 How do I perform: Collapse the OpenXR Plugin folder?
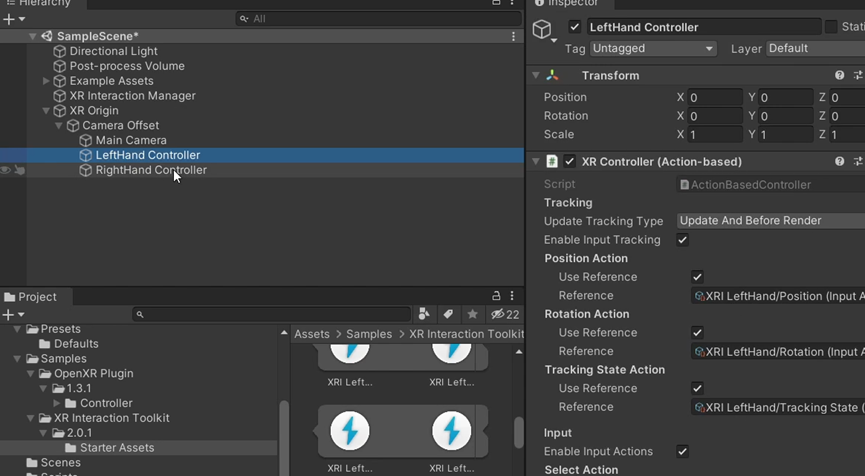30,374
